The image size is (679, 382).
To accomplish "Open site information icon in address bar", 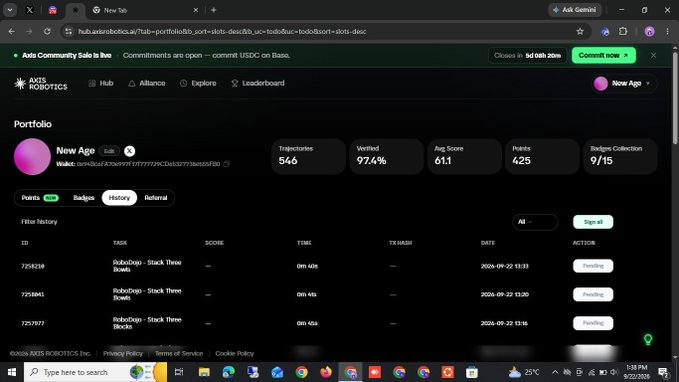I will click(x=68, y=32).
